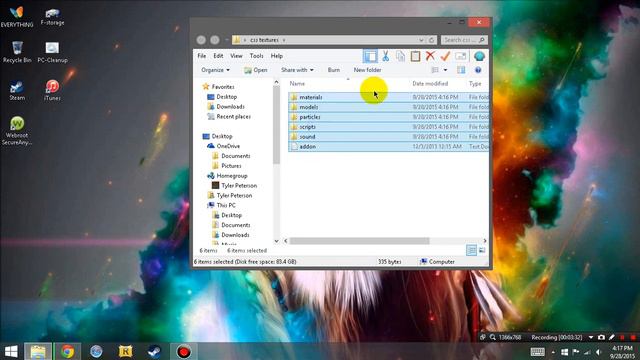Click the Open command button

click(x=256, y=70)
